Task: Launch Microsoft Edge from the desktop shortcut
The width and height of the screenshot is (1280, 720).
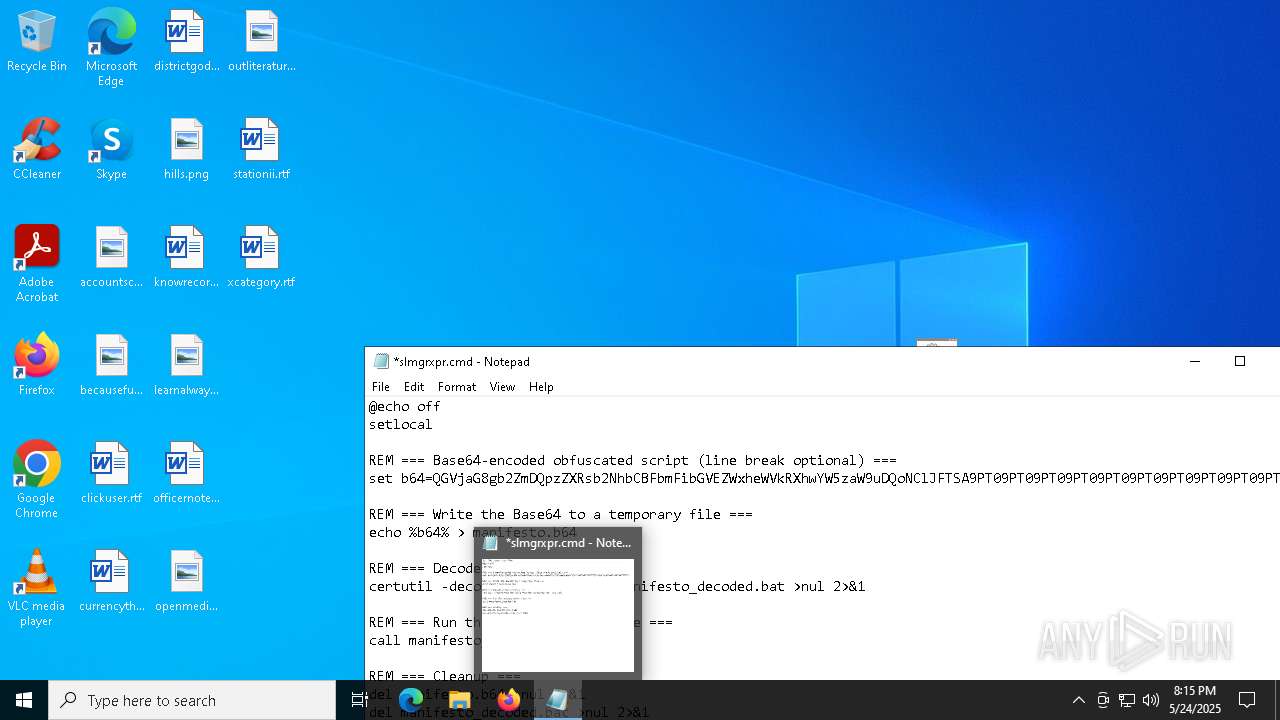Action: (111, 47)
